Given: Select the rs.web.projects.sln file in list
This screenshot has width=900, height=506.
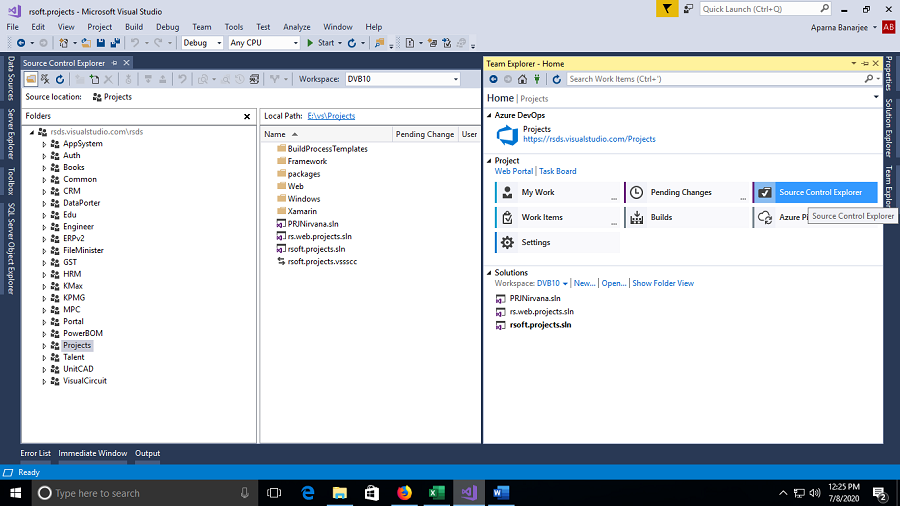Looking at the screenshot, I should (x=320, y=236).
